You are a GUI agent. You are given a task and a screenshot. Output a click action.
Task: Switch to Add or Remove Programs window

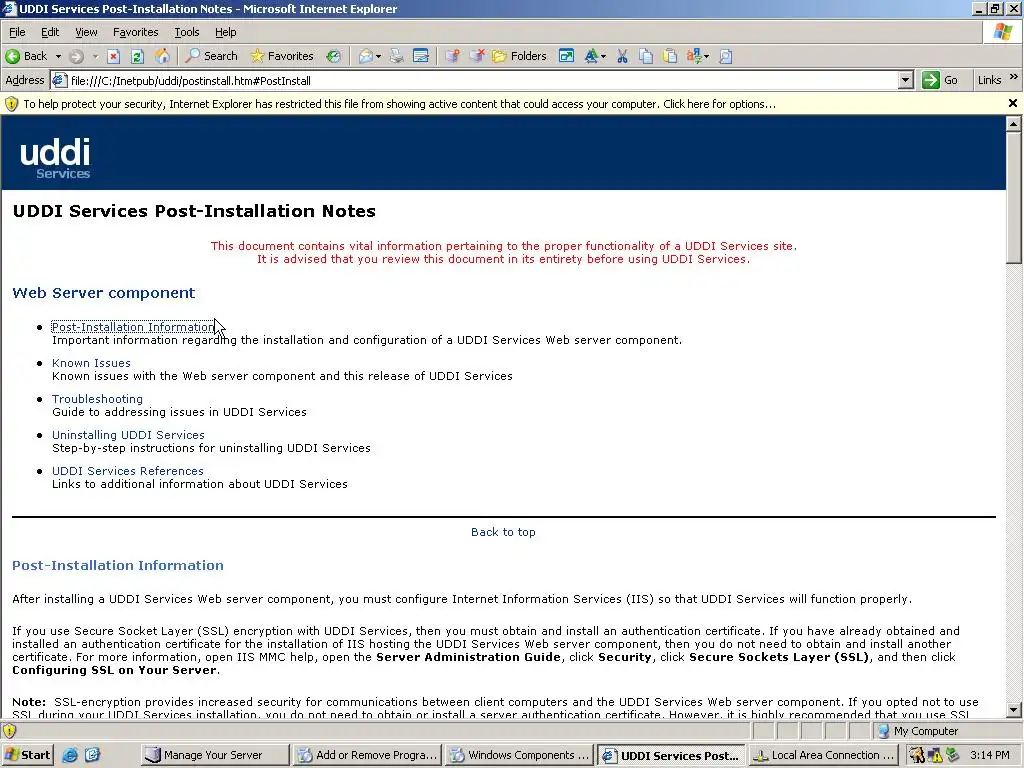point(367,755)
